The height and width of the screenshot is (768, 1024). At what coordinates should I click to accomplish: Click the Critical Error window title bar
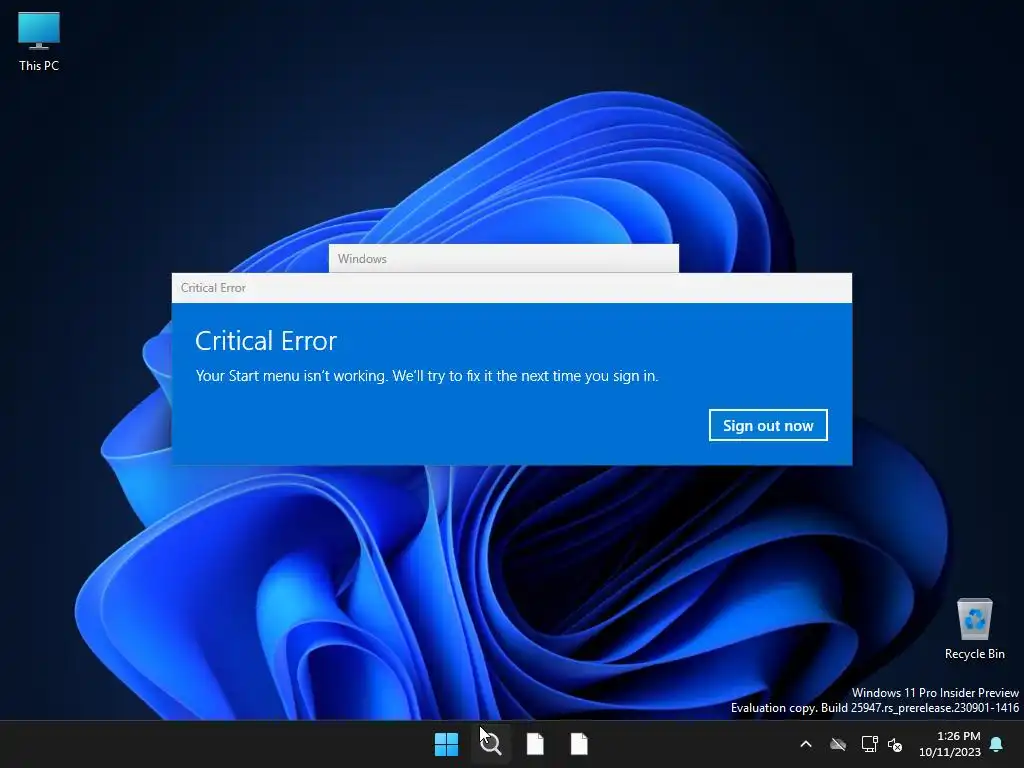click(x=511, y=288)
